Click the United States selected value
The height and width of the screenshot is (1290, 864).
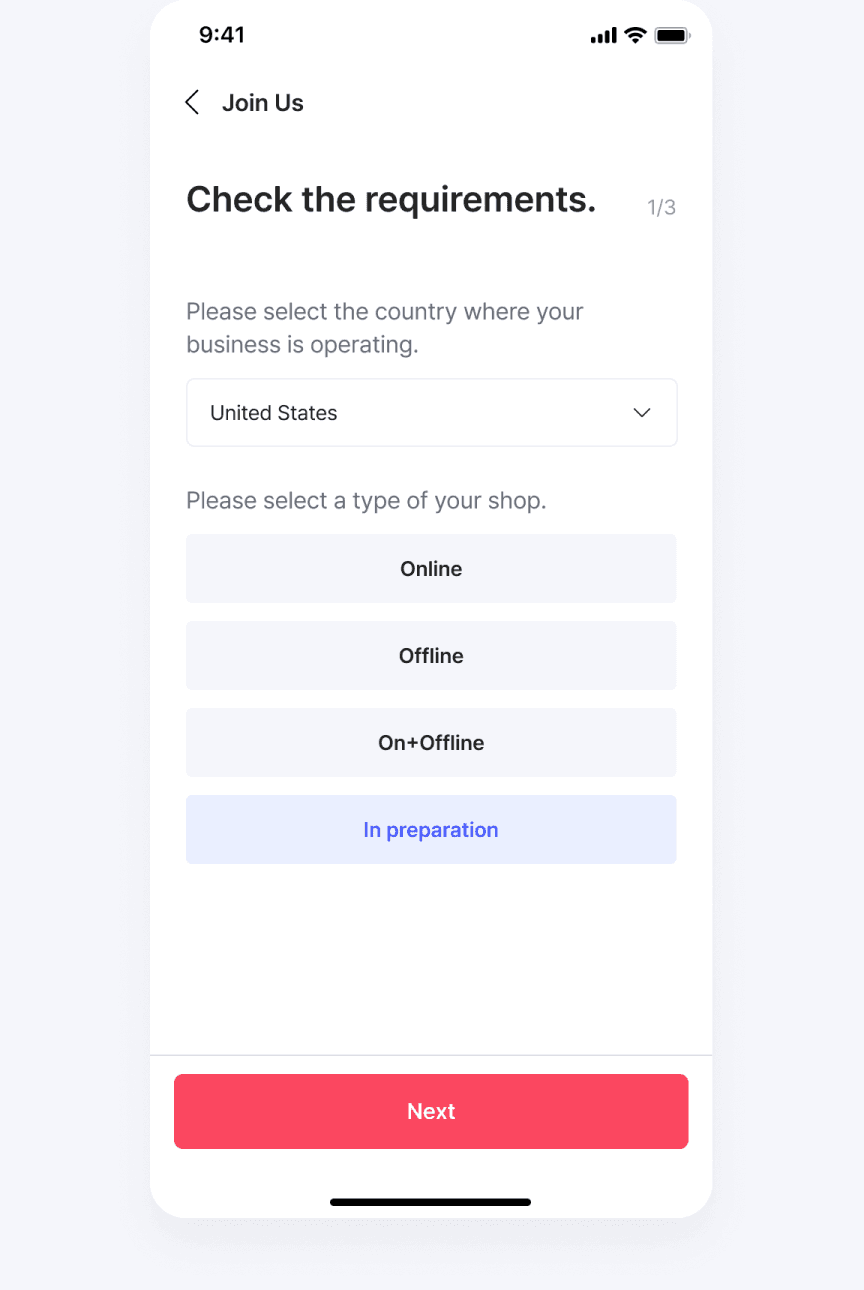point(274,413)
